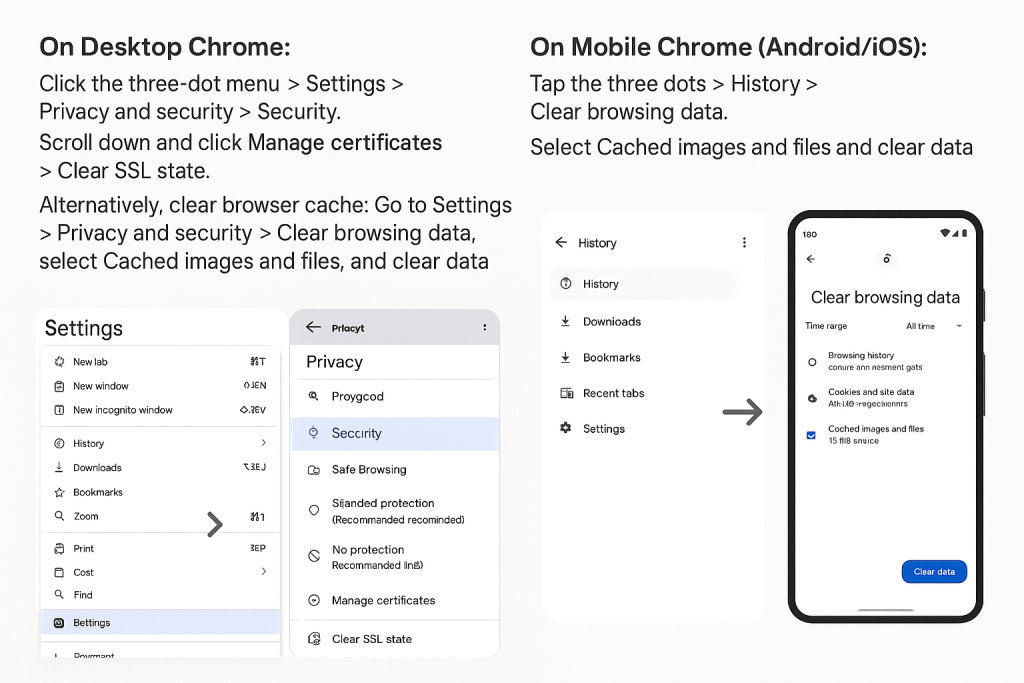Select Safe Browsing in Privacy list

395,469
